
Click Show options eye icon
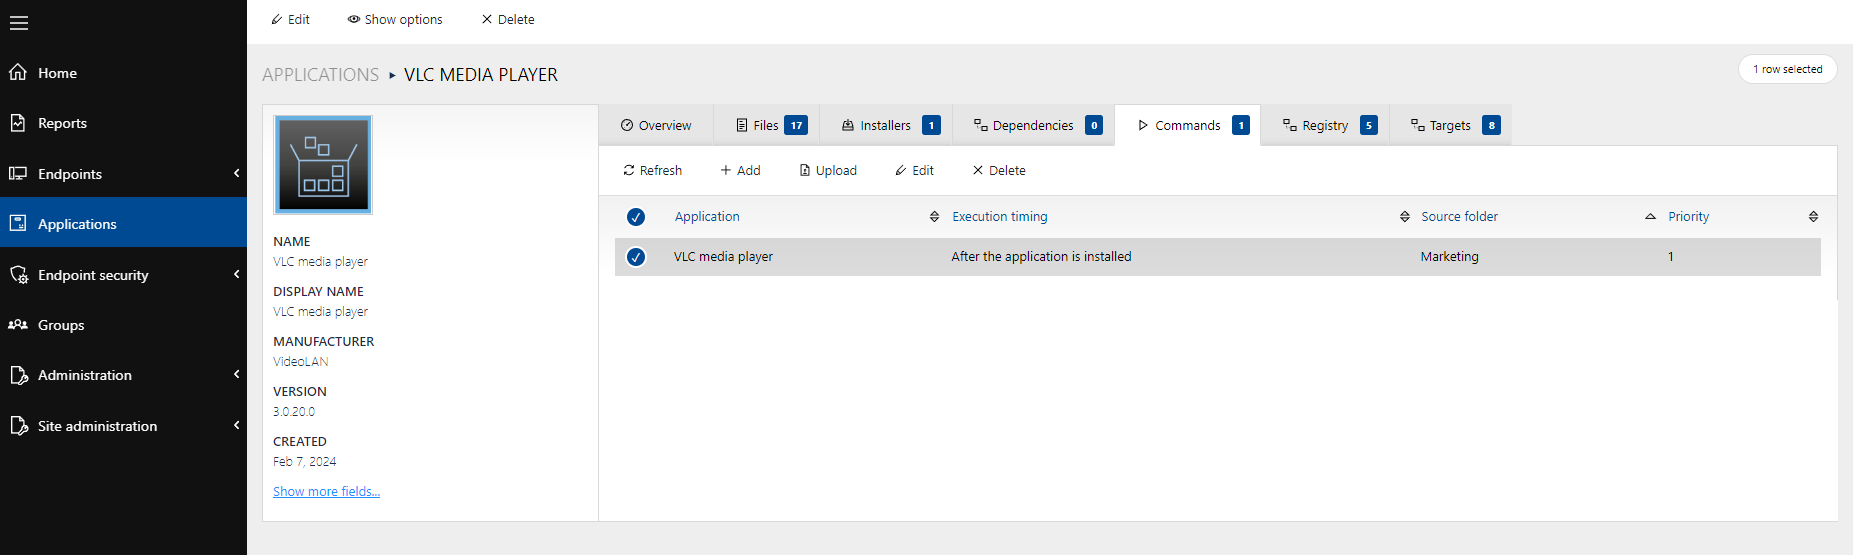pos(354,19)
